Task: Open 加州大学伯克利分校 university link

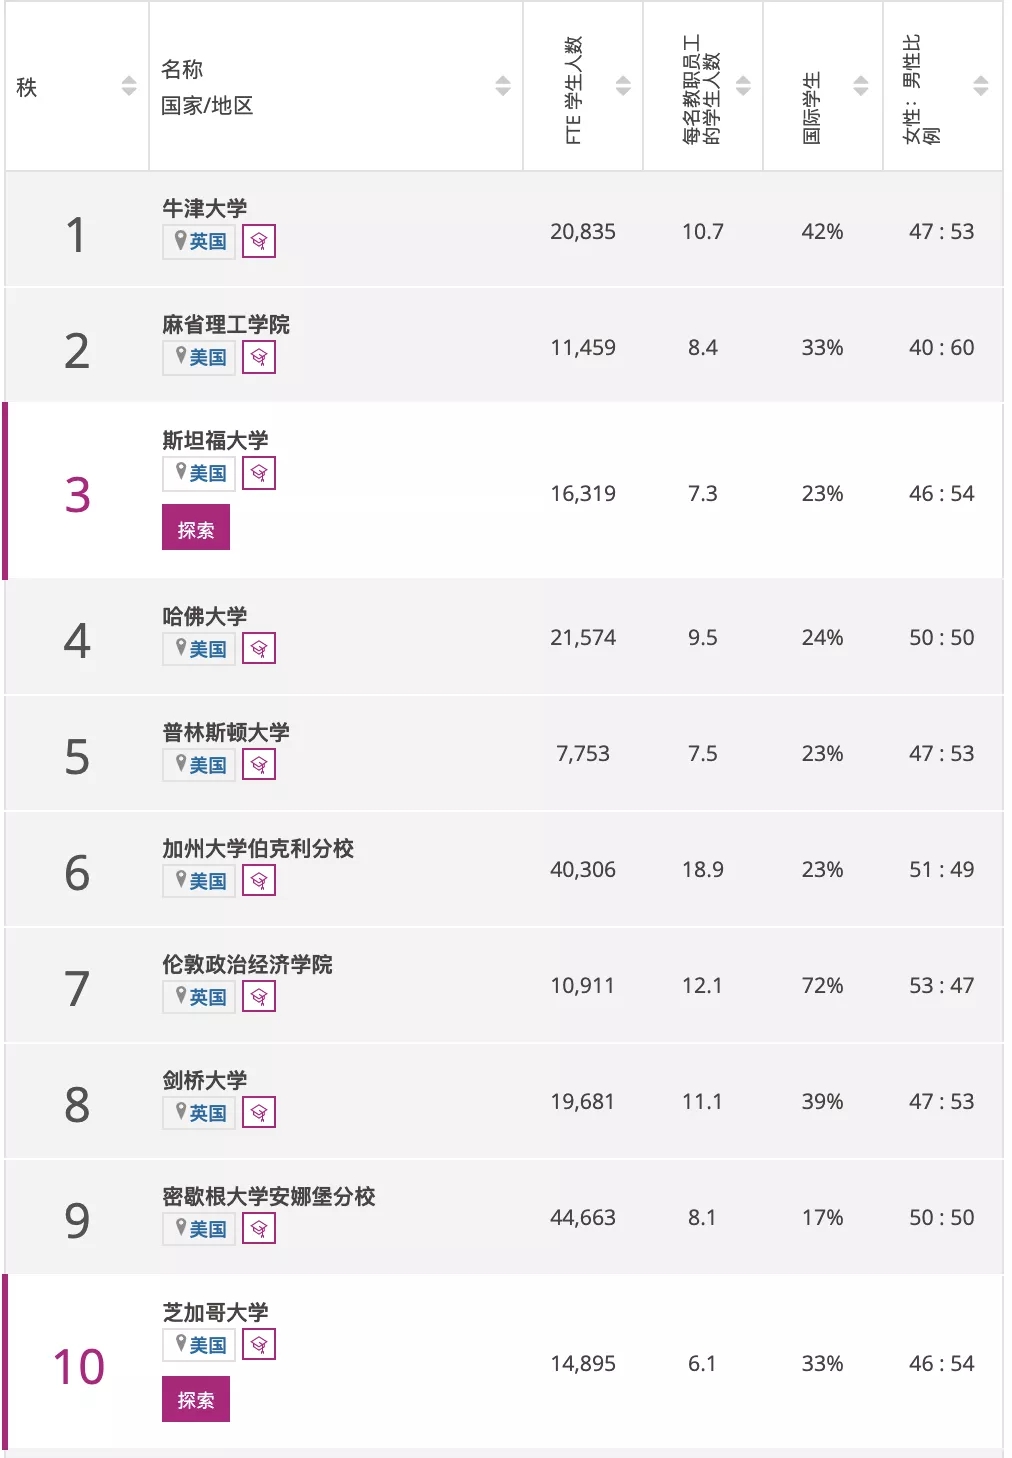Action: click(x=258, y=848)
